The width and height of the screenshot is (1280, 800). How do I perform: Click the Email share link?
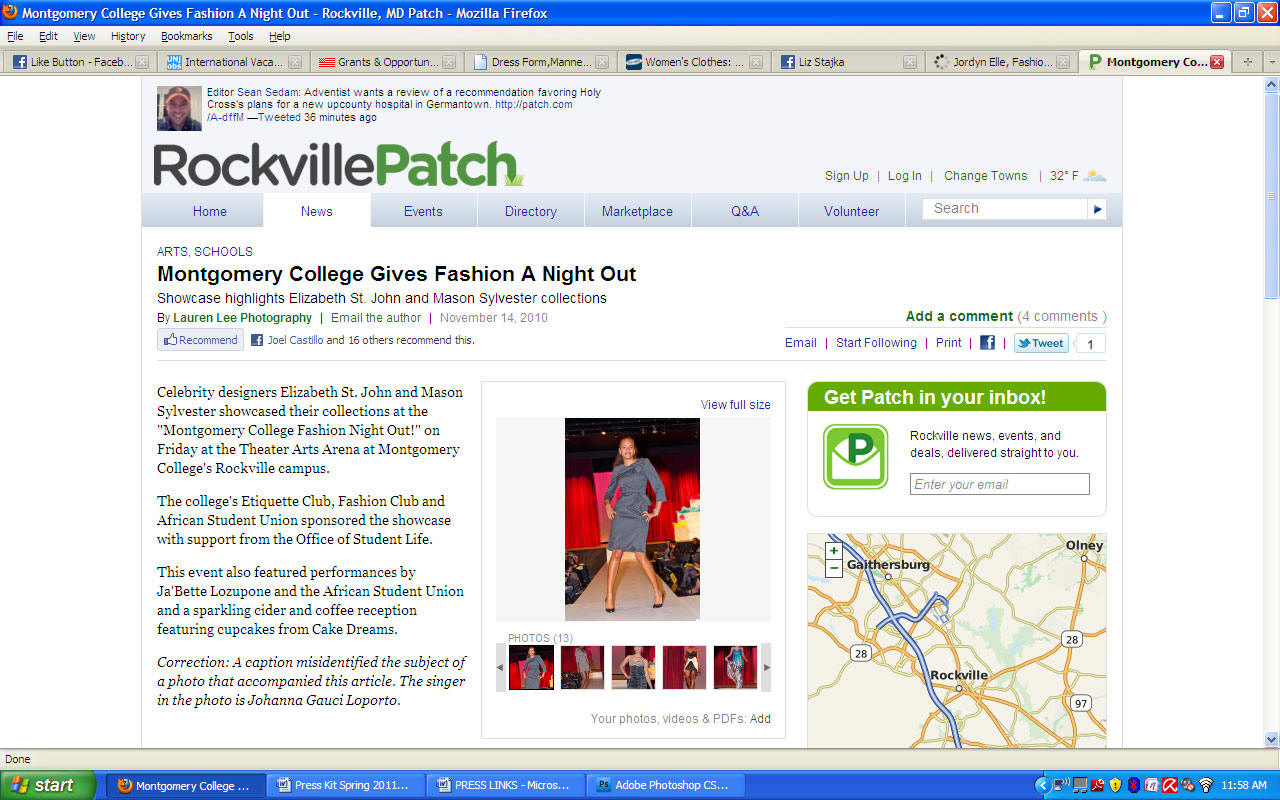[801, 343]
